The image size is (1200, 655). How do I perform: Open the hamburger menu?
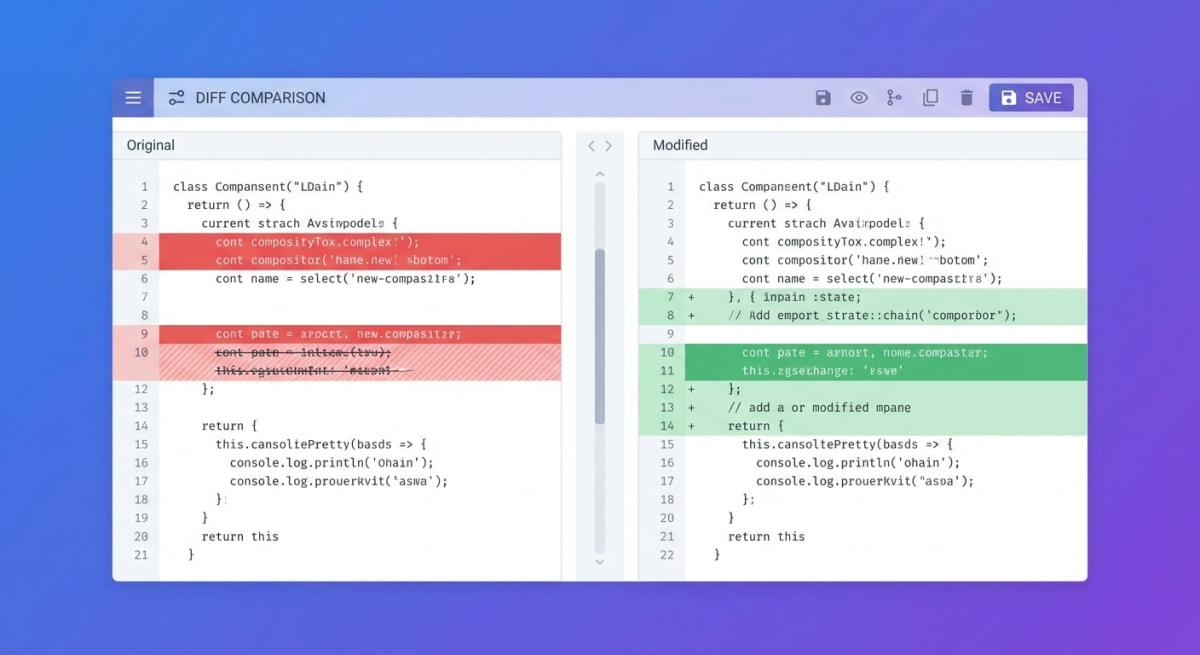point(133,97)
